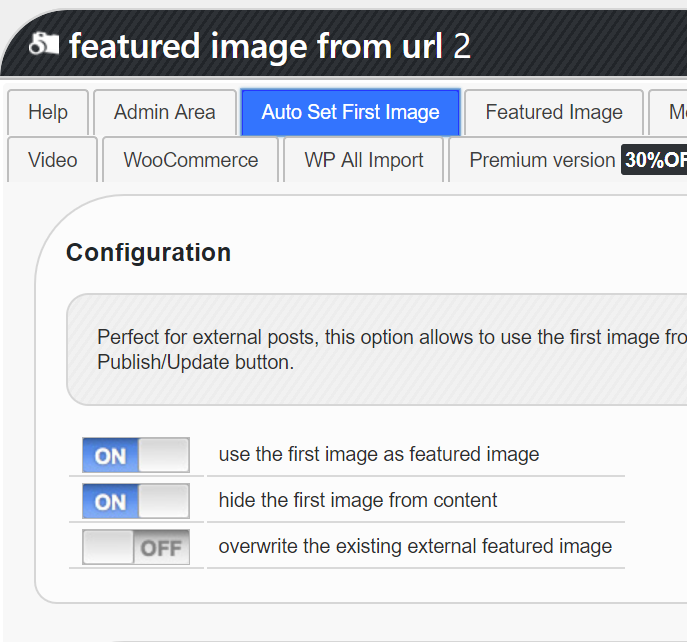Enable 'overwrite the existing external featured image'
The image size is (687, 642).
136,547
